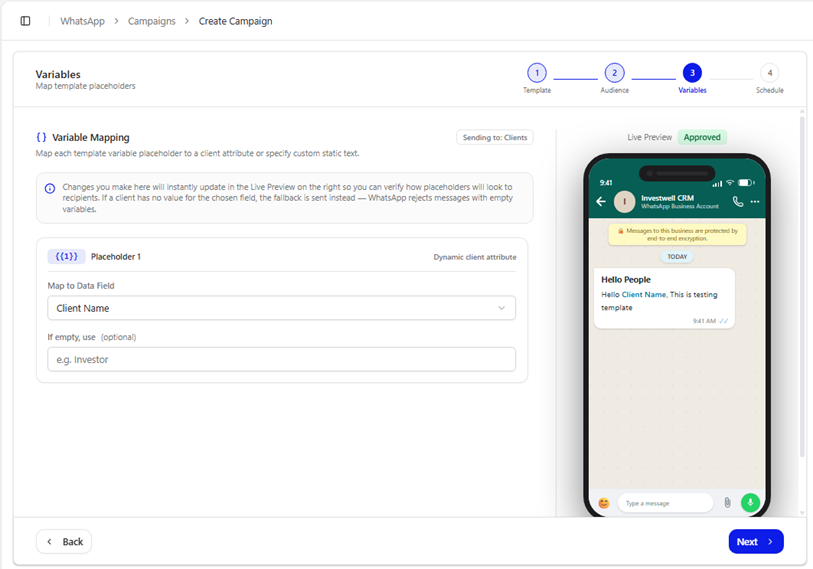Click the 'Dynamic client attribute' label

[x=475, y=257]
